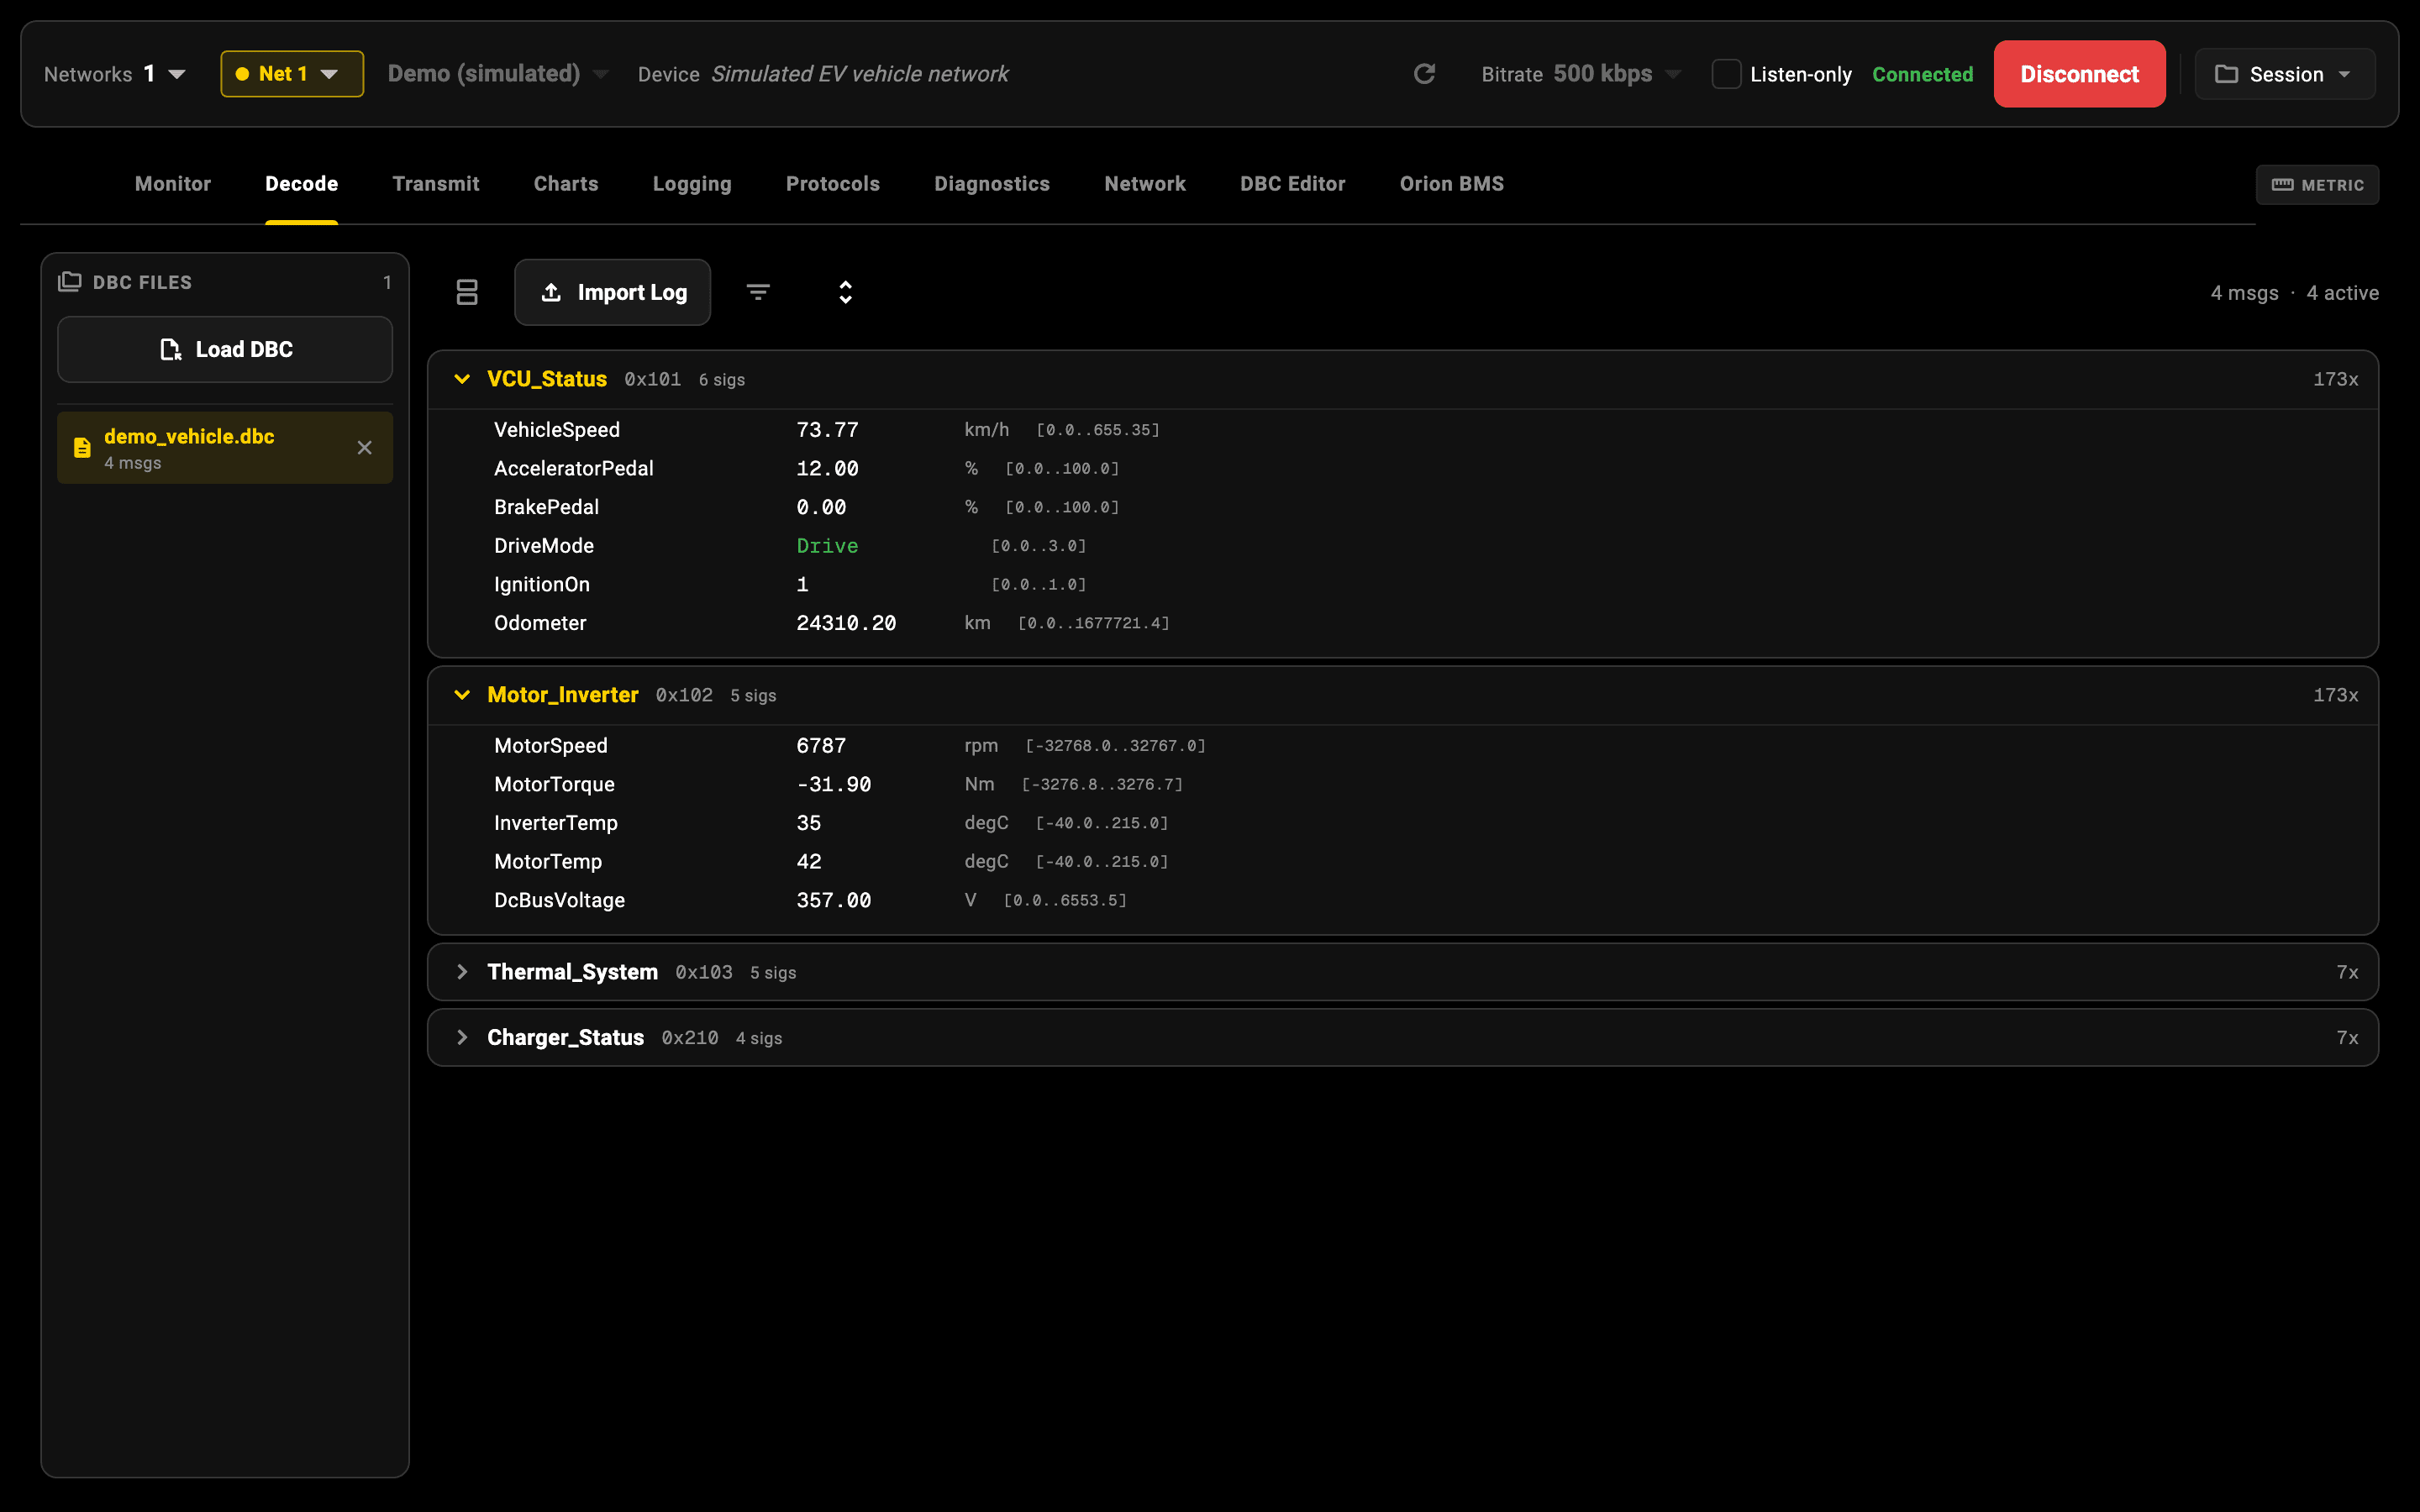2420x1512 pixels.
Task: Click the IgnitionOn signal name
Action: point(542,585)
